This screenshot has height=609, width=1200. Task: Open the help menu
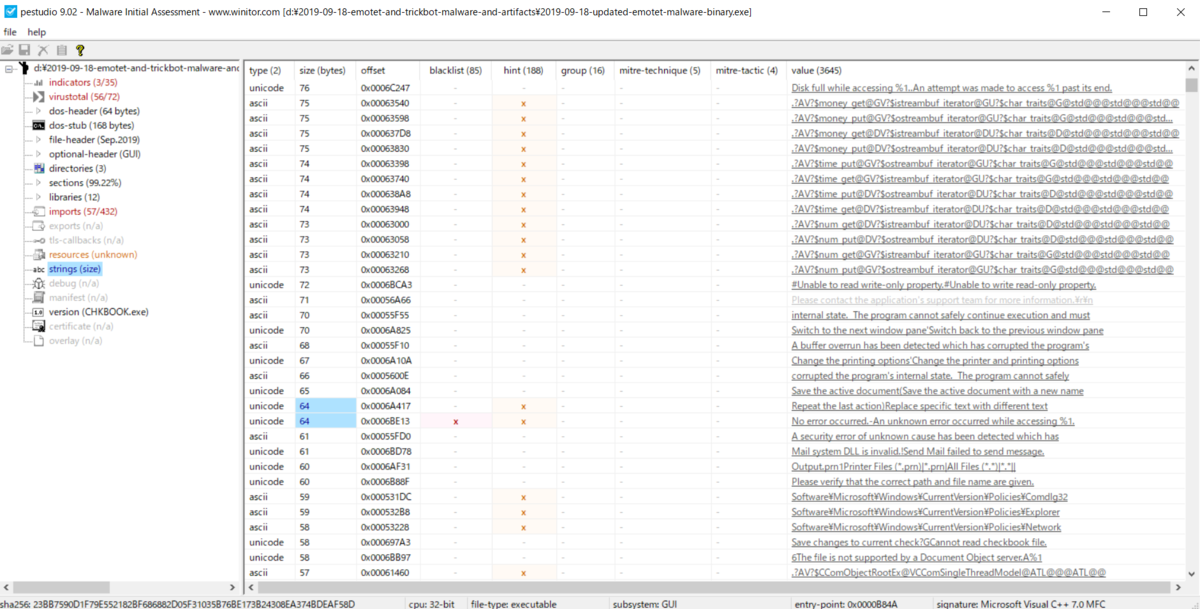pos(36,32)
